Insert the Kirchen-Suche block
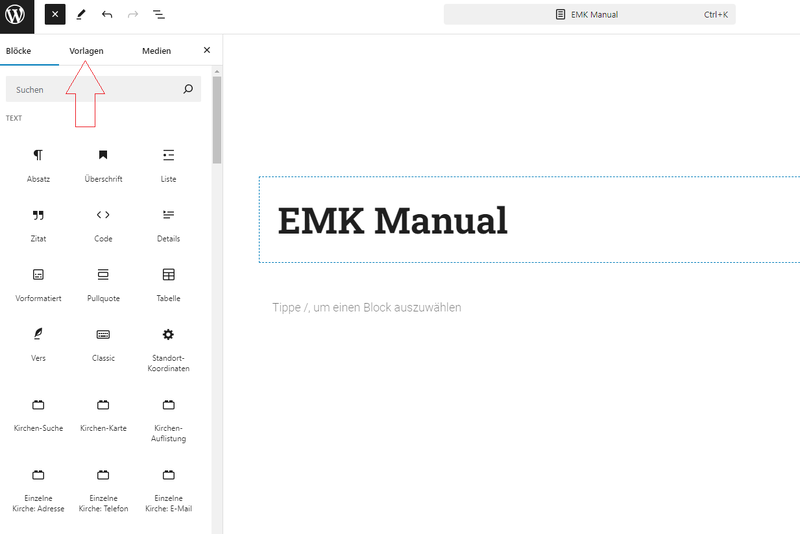Image resolution: width=800 pixels, height=534 pixels. (x=38, y=415)
